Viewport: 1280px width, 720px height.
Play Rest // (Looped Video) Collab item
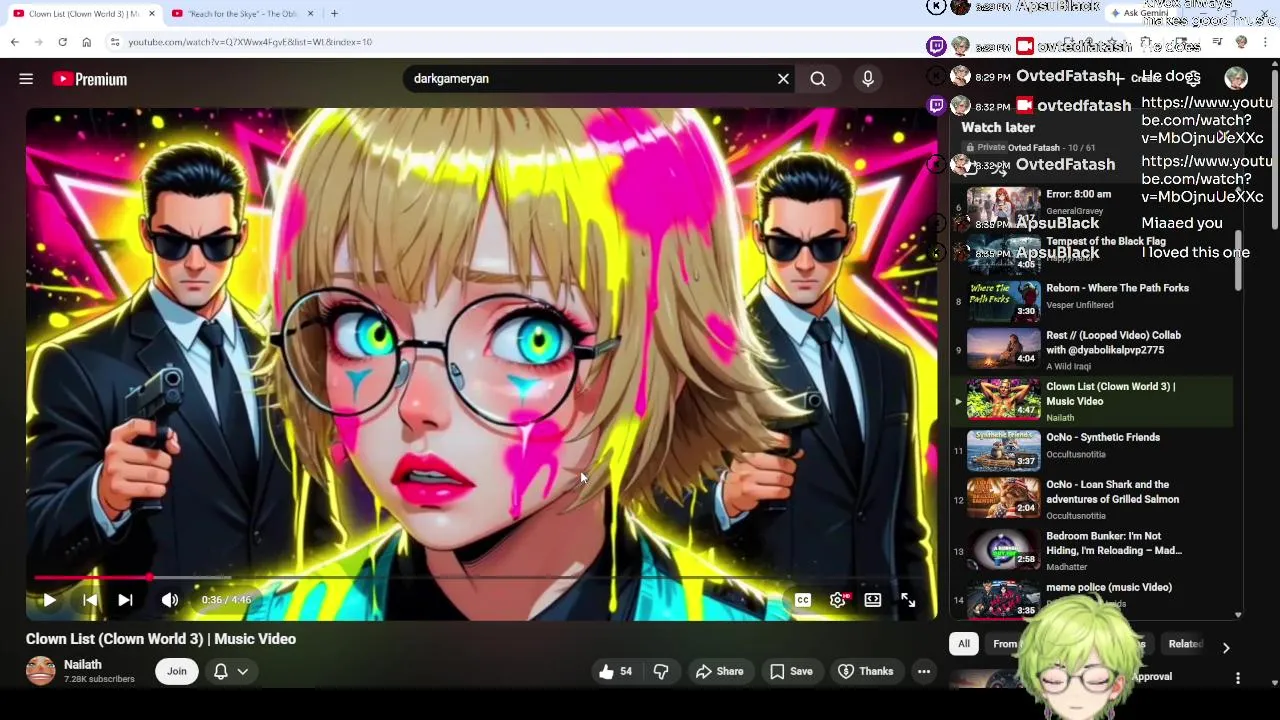pyautogui.click(x=1091, y=350)
